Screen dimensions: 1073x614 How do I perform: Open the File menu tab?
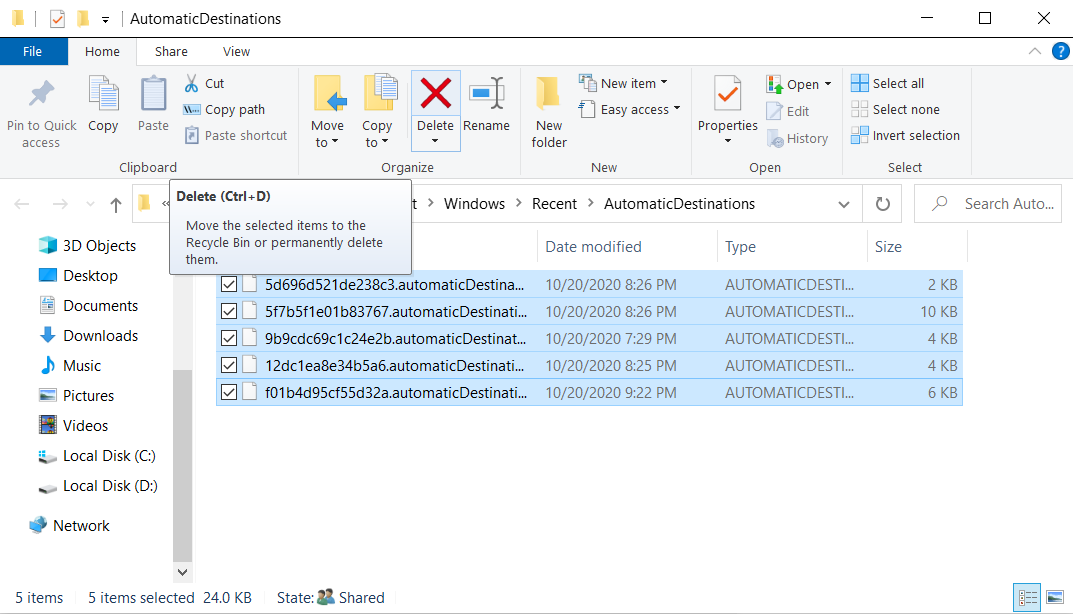pyautogui.click(x=33, y=52)
